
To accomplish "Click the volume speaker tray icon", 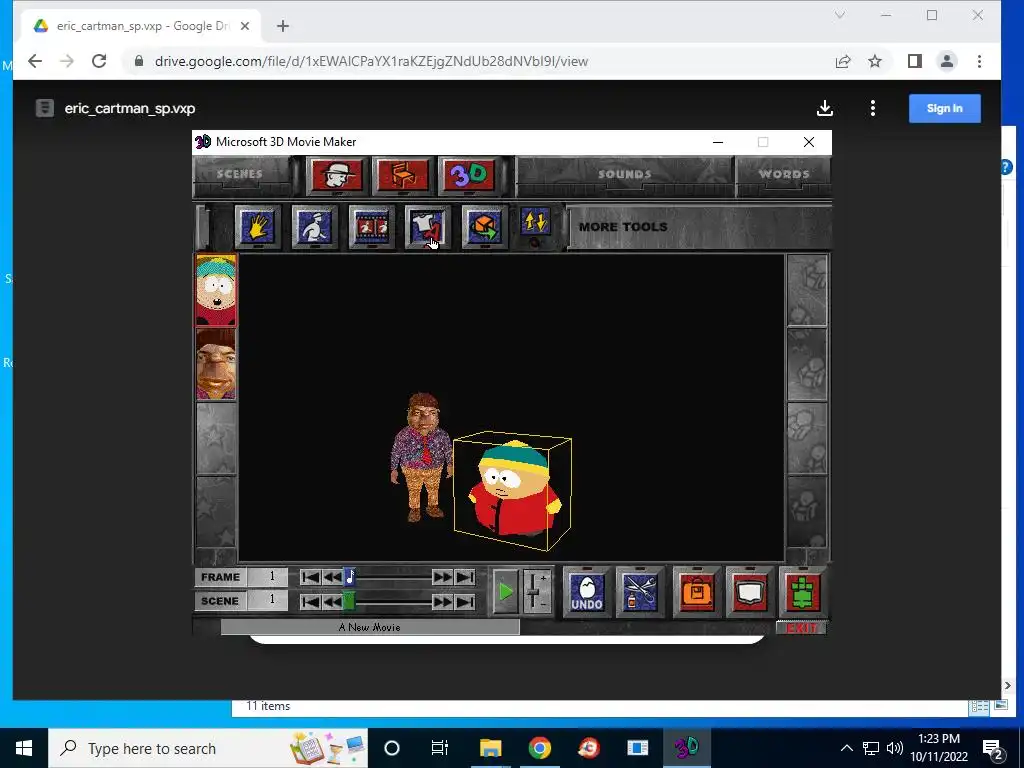I will click(895, 748).
